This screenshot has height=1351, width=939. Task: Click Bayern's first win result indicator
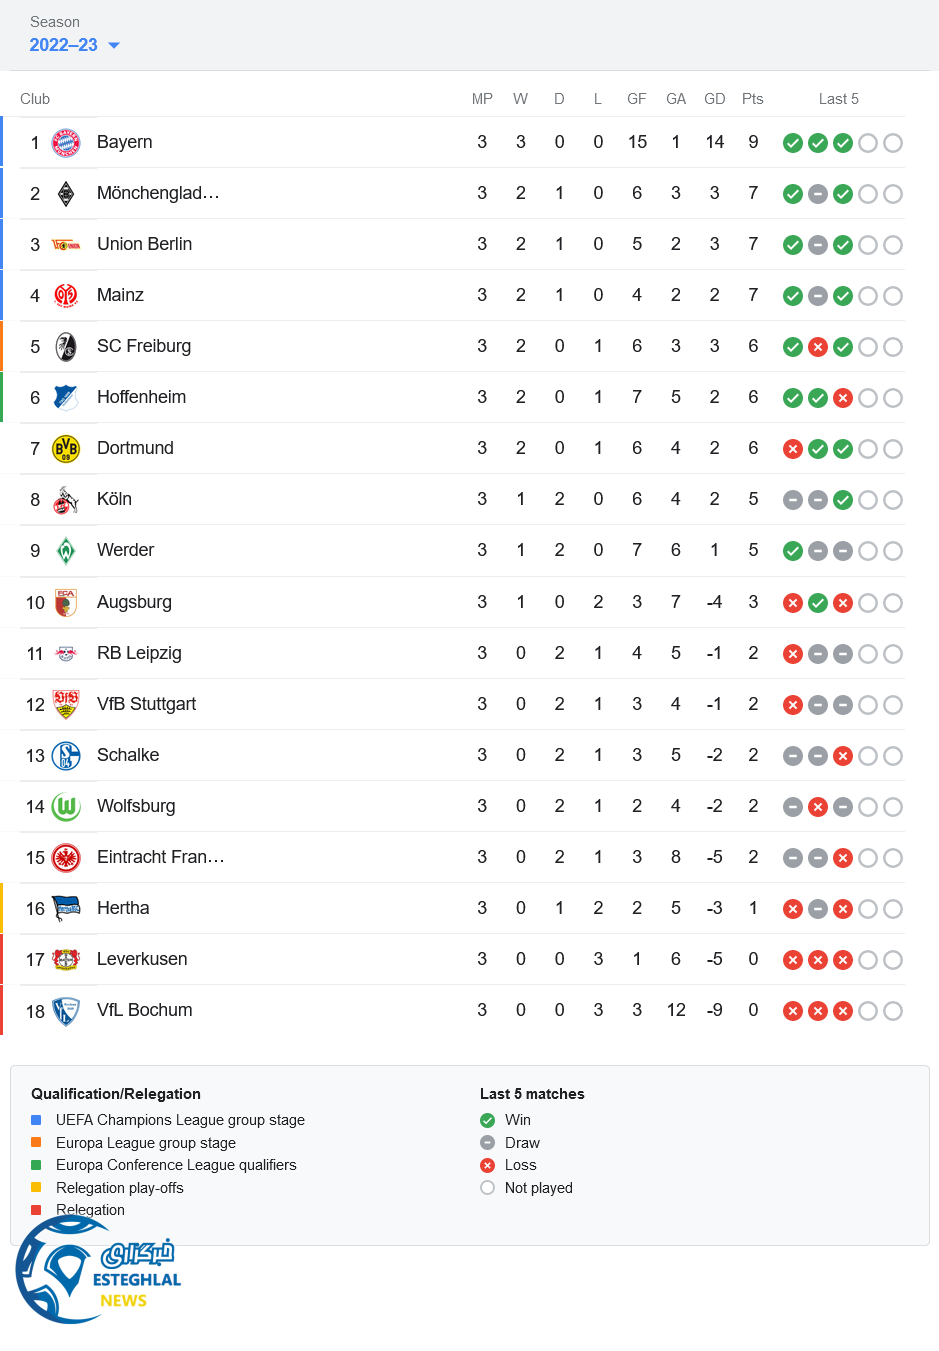tap(793, 143)
